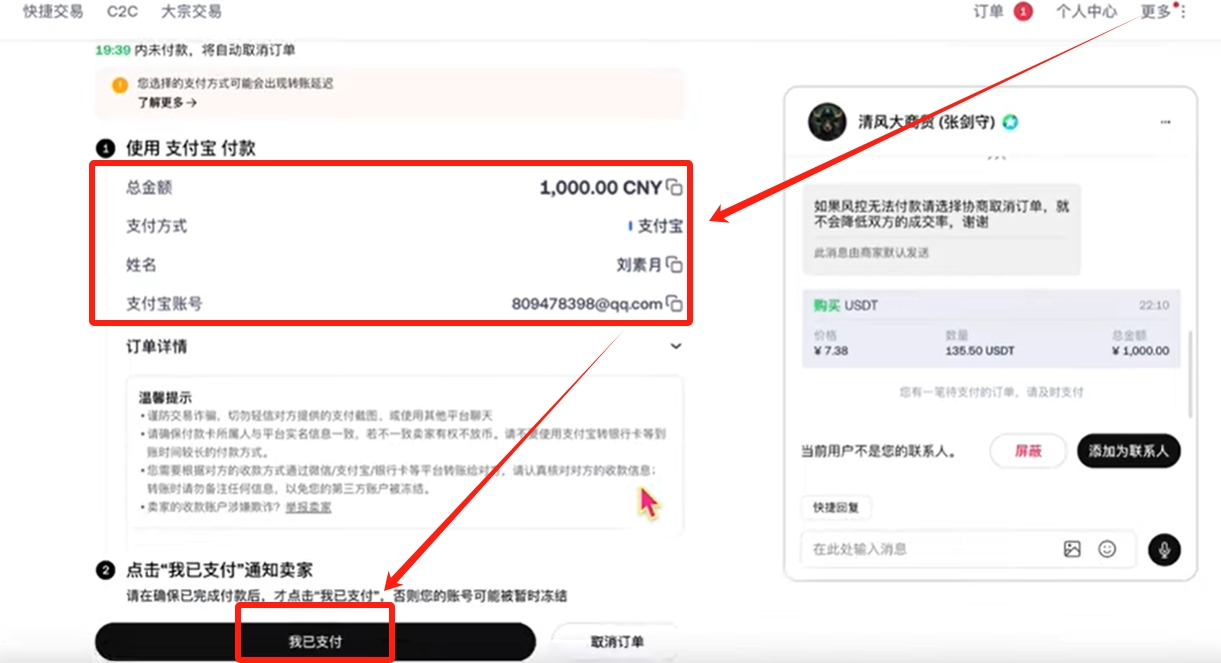Click the verified badge beside merchant name

point(1011,122)
